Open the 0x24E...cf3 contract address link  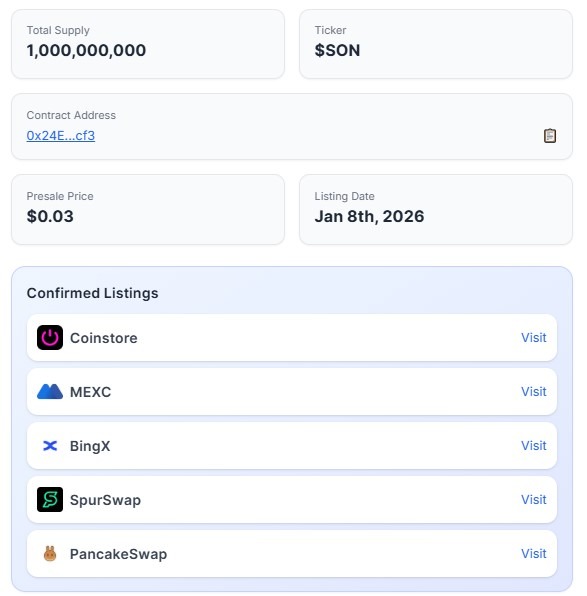click(61, 136)
